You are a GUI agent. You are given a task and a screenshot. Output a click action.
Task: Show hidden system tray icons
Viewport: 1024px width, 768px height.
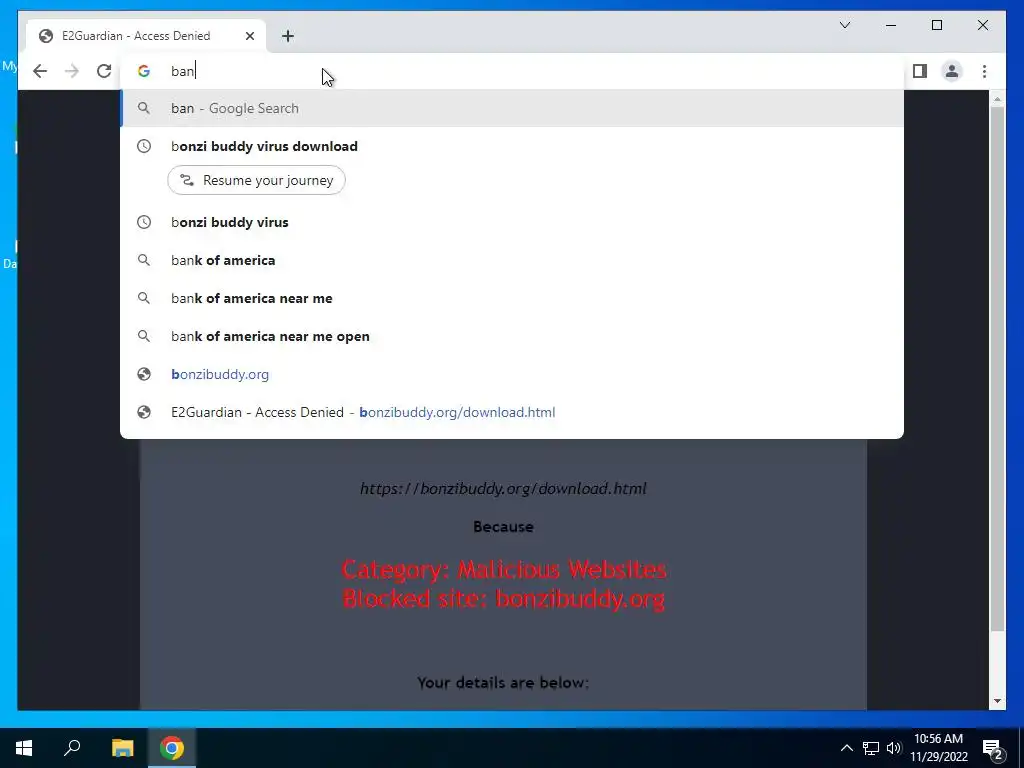coord(846,748)
